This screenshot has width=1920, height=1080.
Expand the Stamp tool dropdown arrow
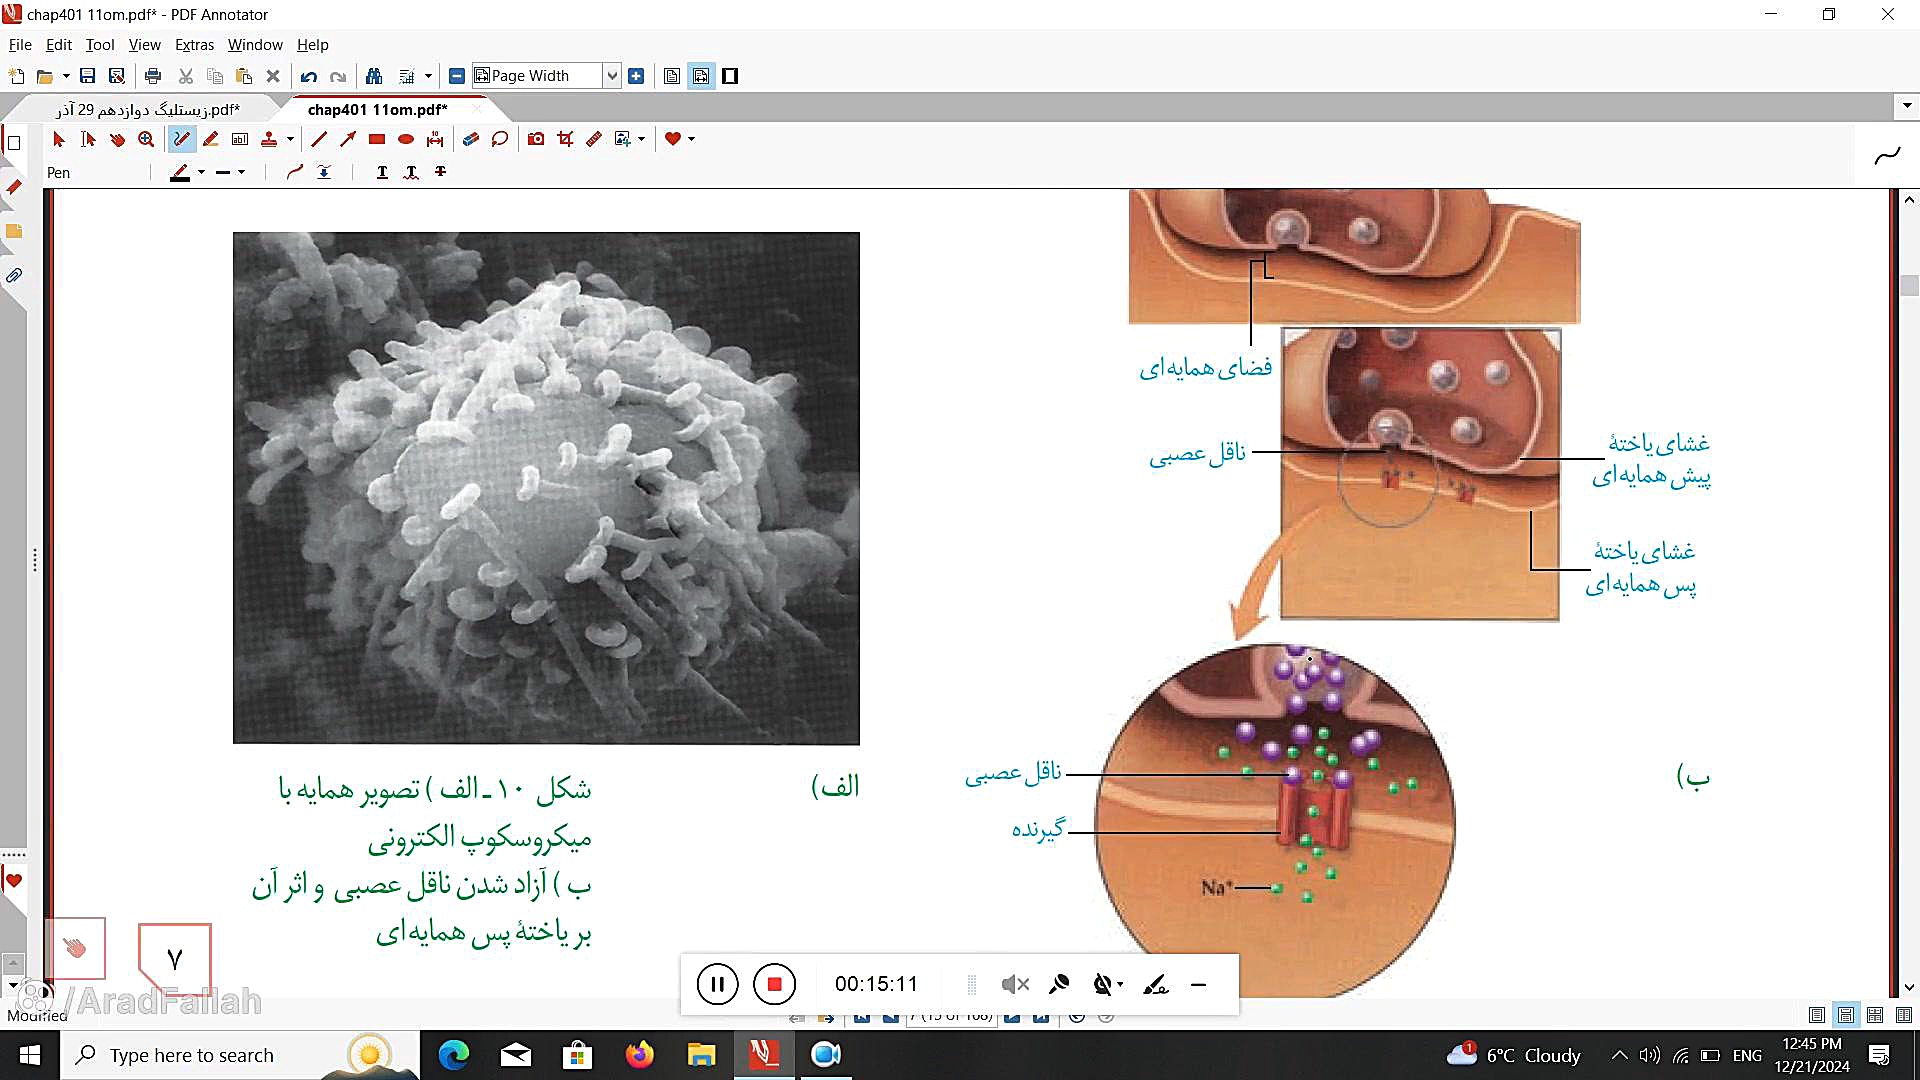(x=291, y=139)
